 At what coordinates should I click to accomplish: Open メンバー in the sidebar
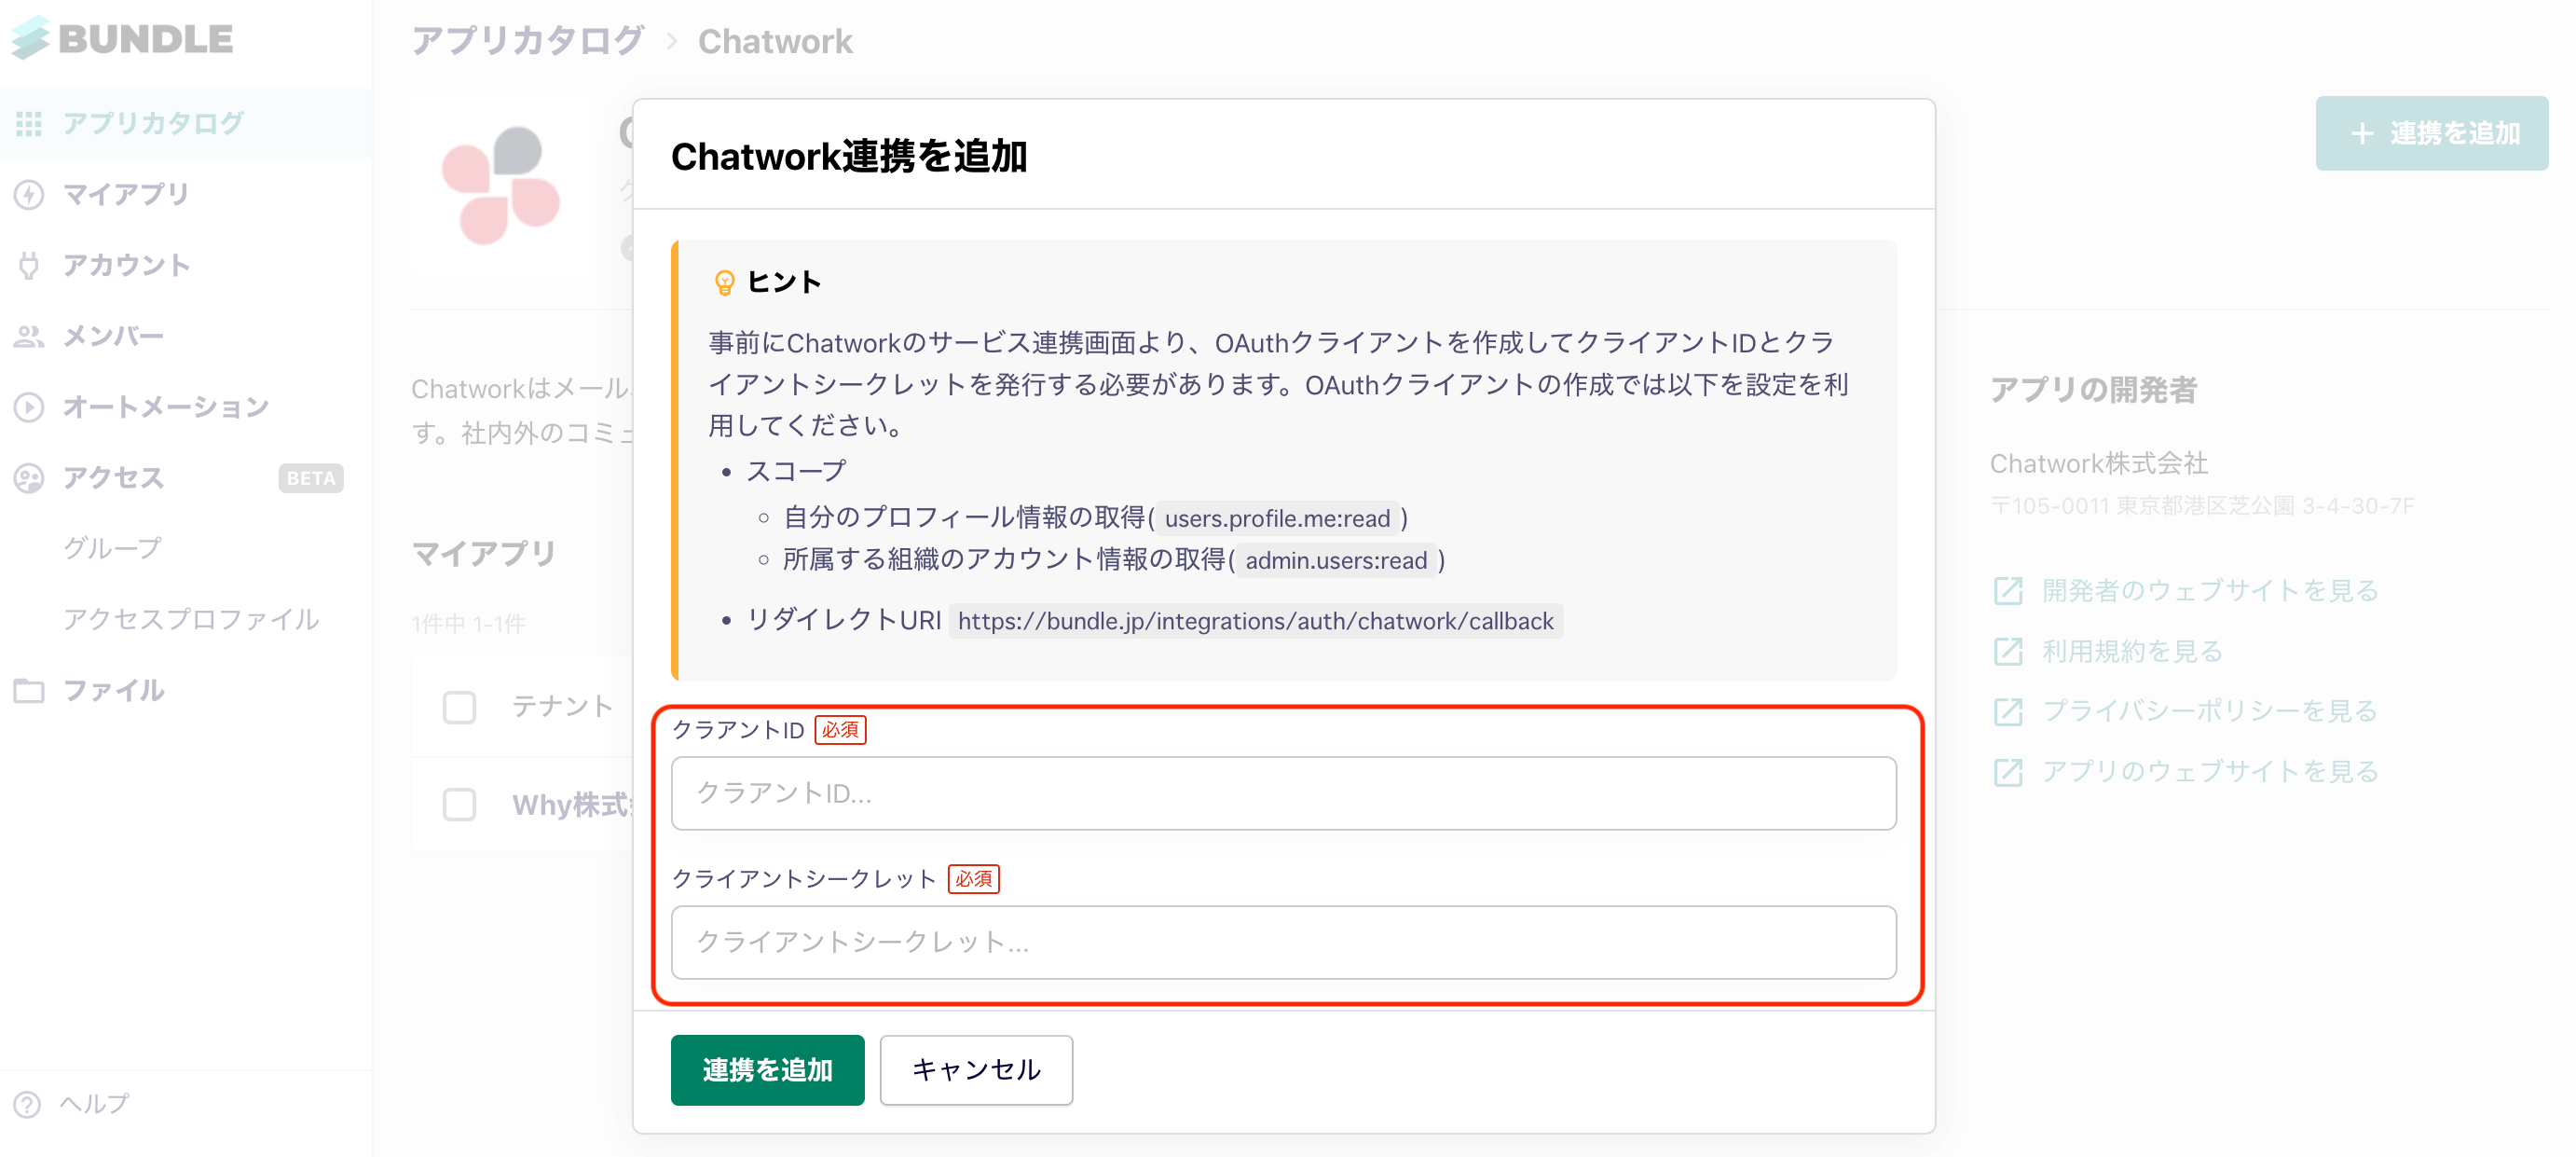tap(186, 336)
